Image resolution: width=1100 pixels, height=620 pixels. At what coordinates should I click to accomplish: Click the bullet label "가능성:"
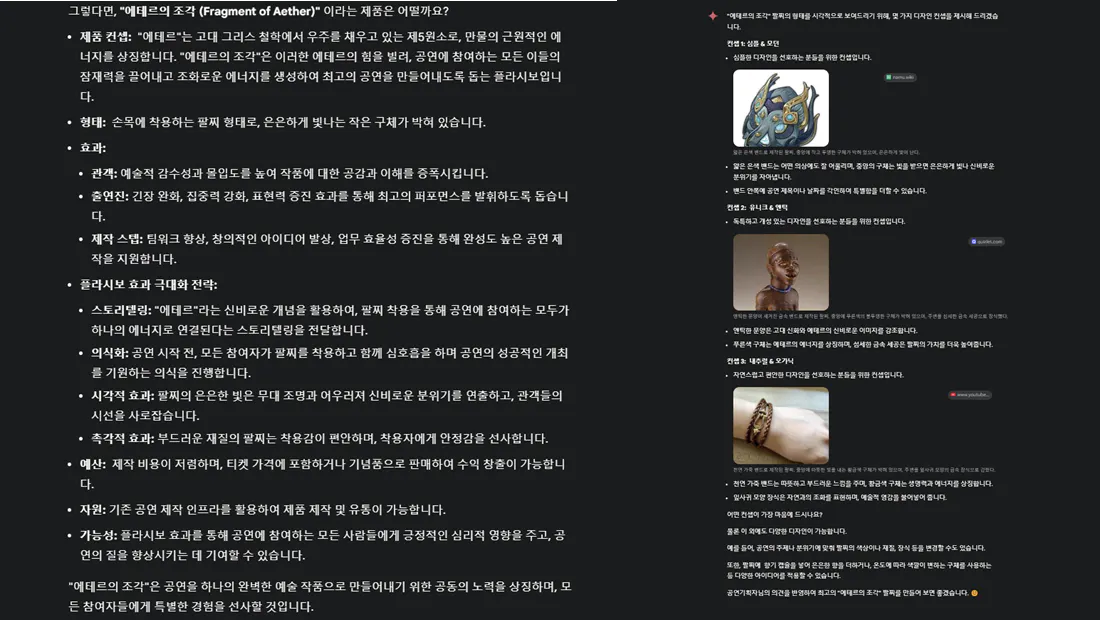click(x=98, y=535)
